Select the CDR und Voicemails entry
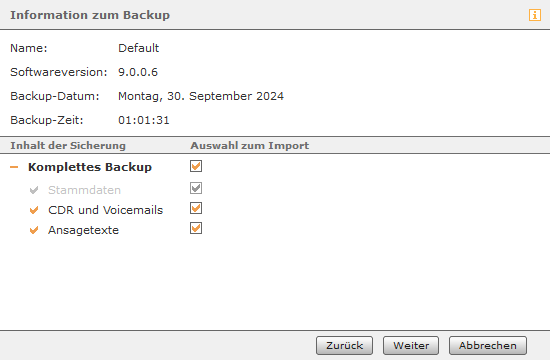The image size is (550, 360). 105,210
